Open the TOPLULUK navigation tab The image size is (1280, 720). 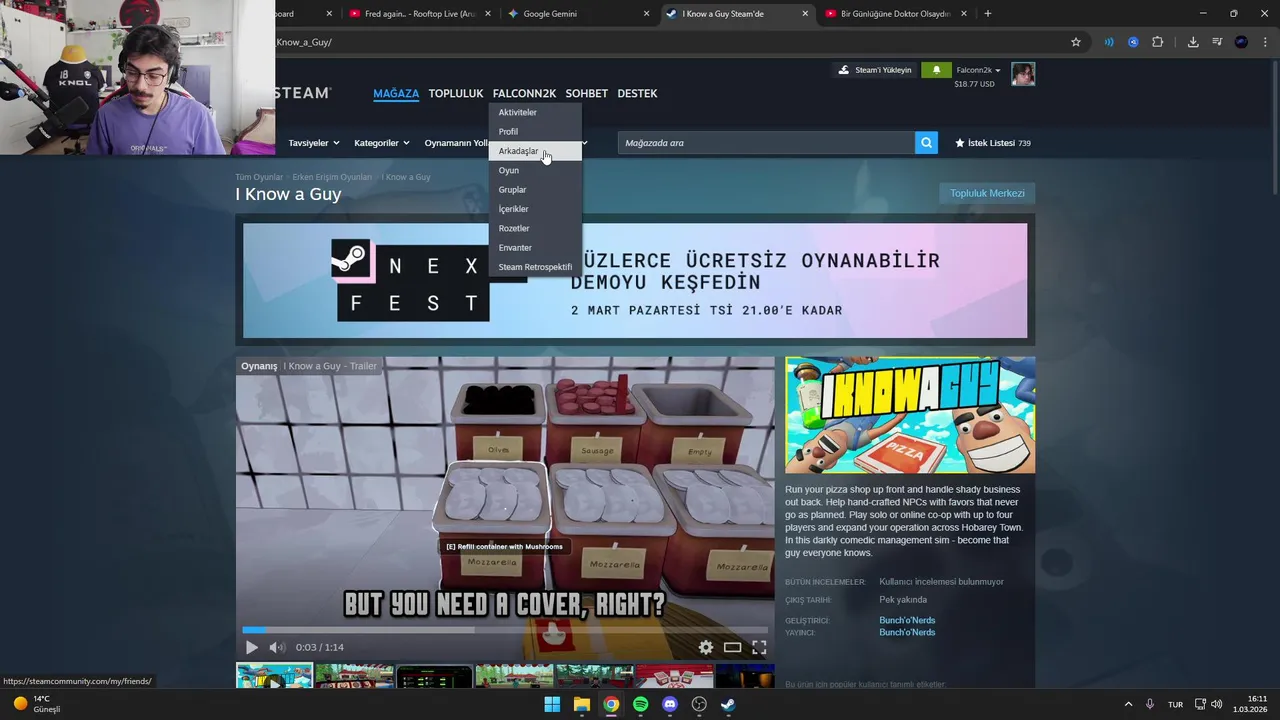coord(456,94)
